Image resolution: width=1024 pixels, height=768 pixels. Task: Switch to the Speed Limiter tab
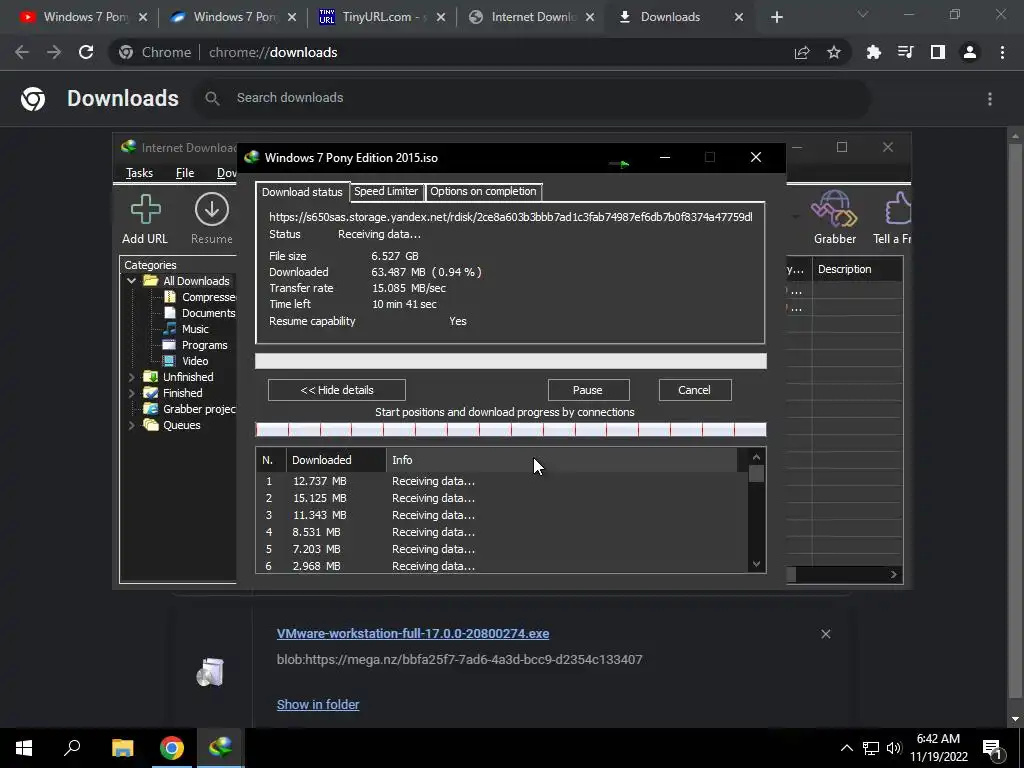click(x=386, y=191)
